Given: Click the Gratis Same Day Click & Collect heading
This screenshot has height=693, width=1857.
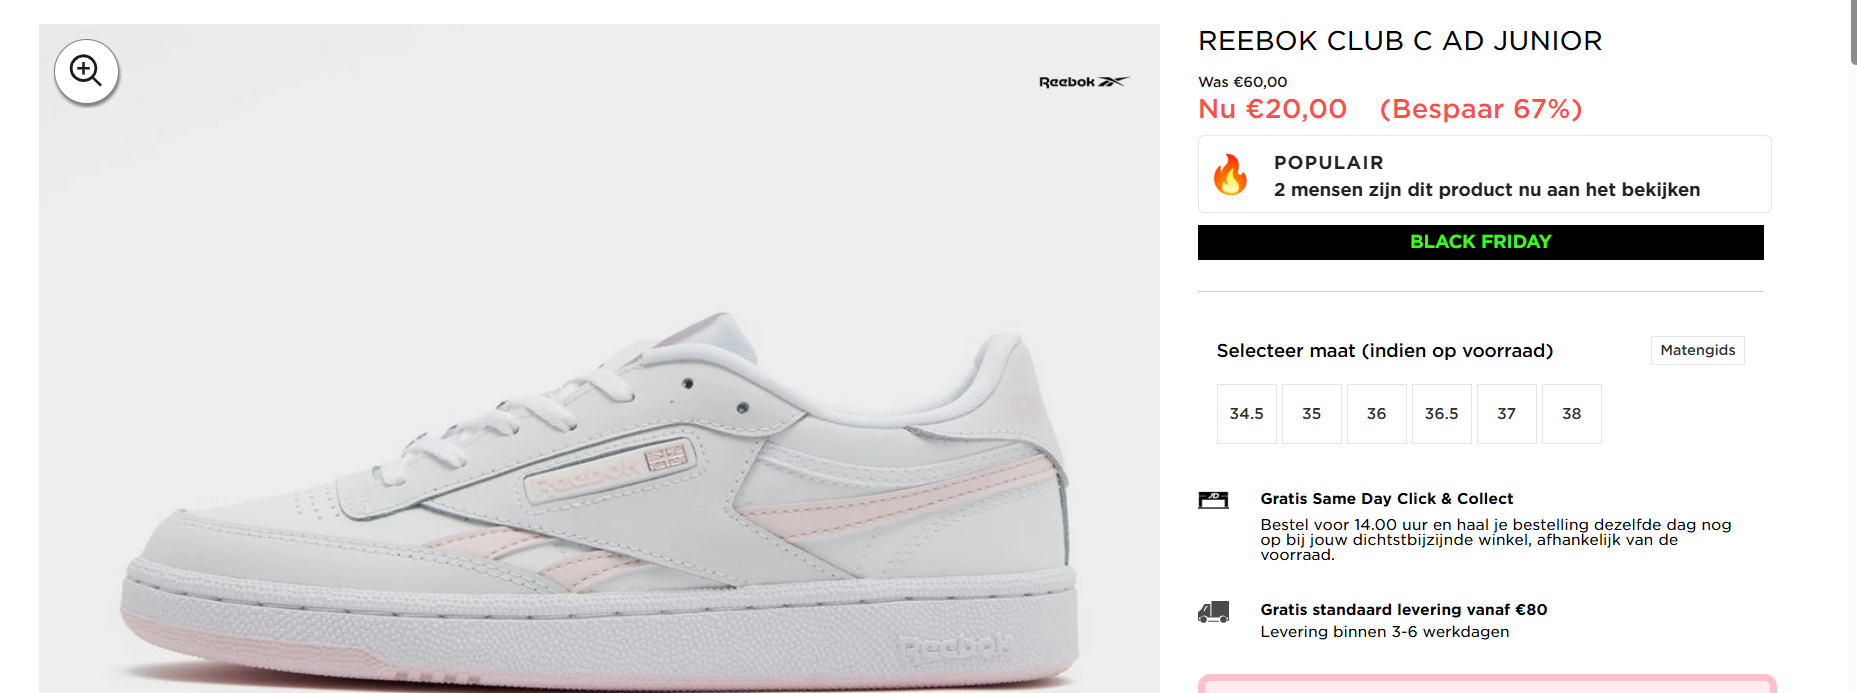Looking at the screenshot, I should click(x=1387, y=498).
